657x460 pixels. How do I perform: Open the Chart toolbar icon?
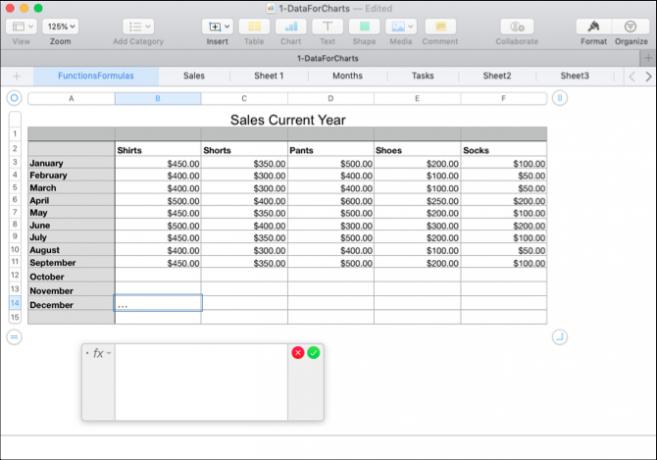(x=291, y=26)
